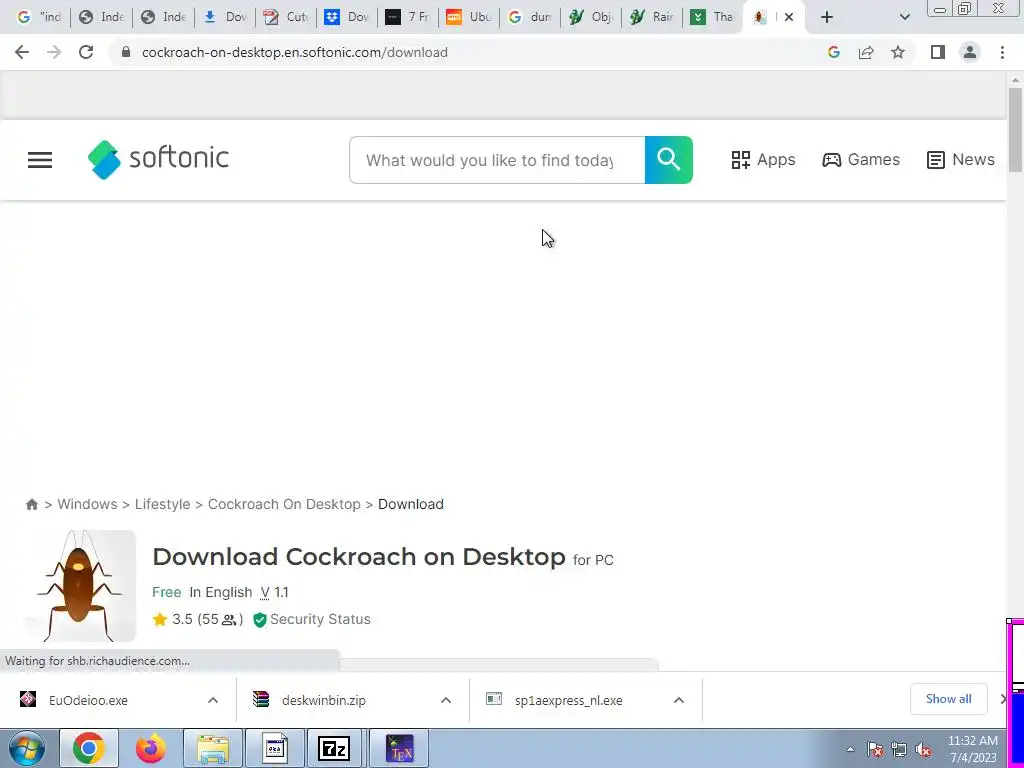The image size is (1024, 768).
Task: Expand options for sp1aexpress_nl.exe download
Action: click(x=679, y=700)
